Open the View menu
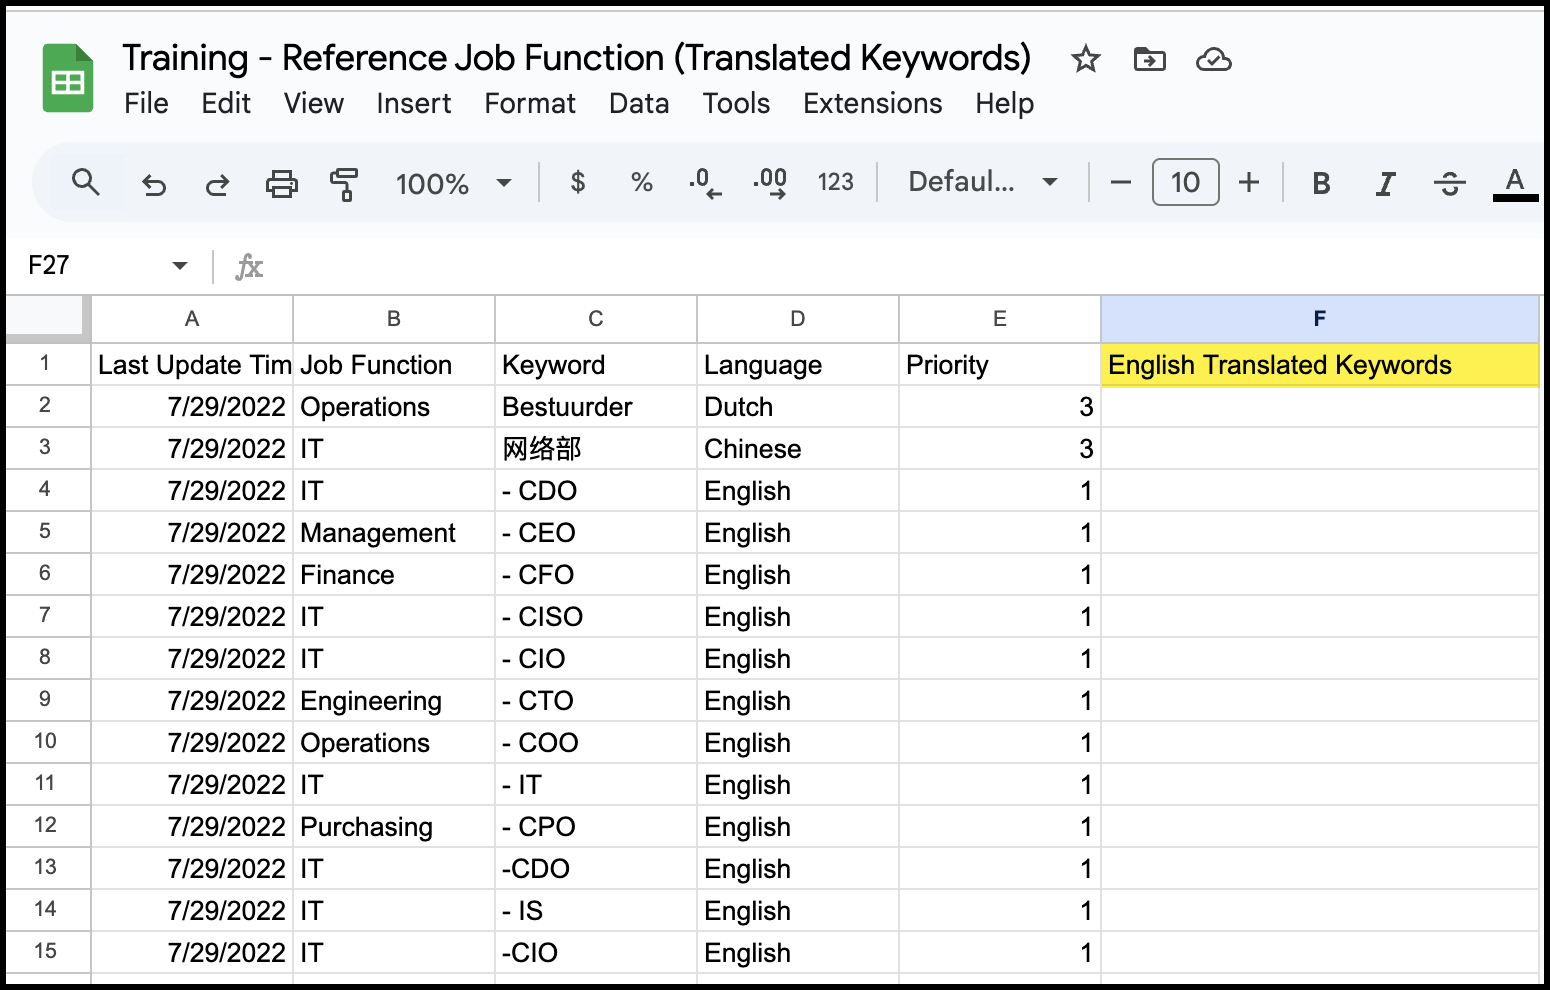This screenshot has height=990, width=1550. click(x=314, y=104)
